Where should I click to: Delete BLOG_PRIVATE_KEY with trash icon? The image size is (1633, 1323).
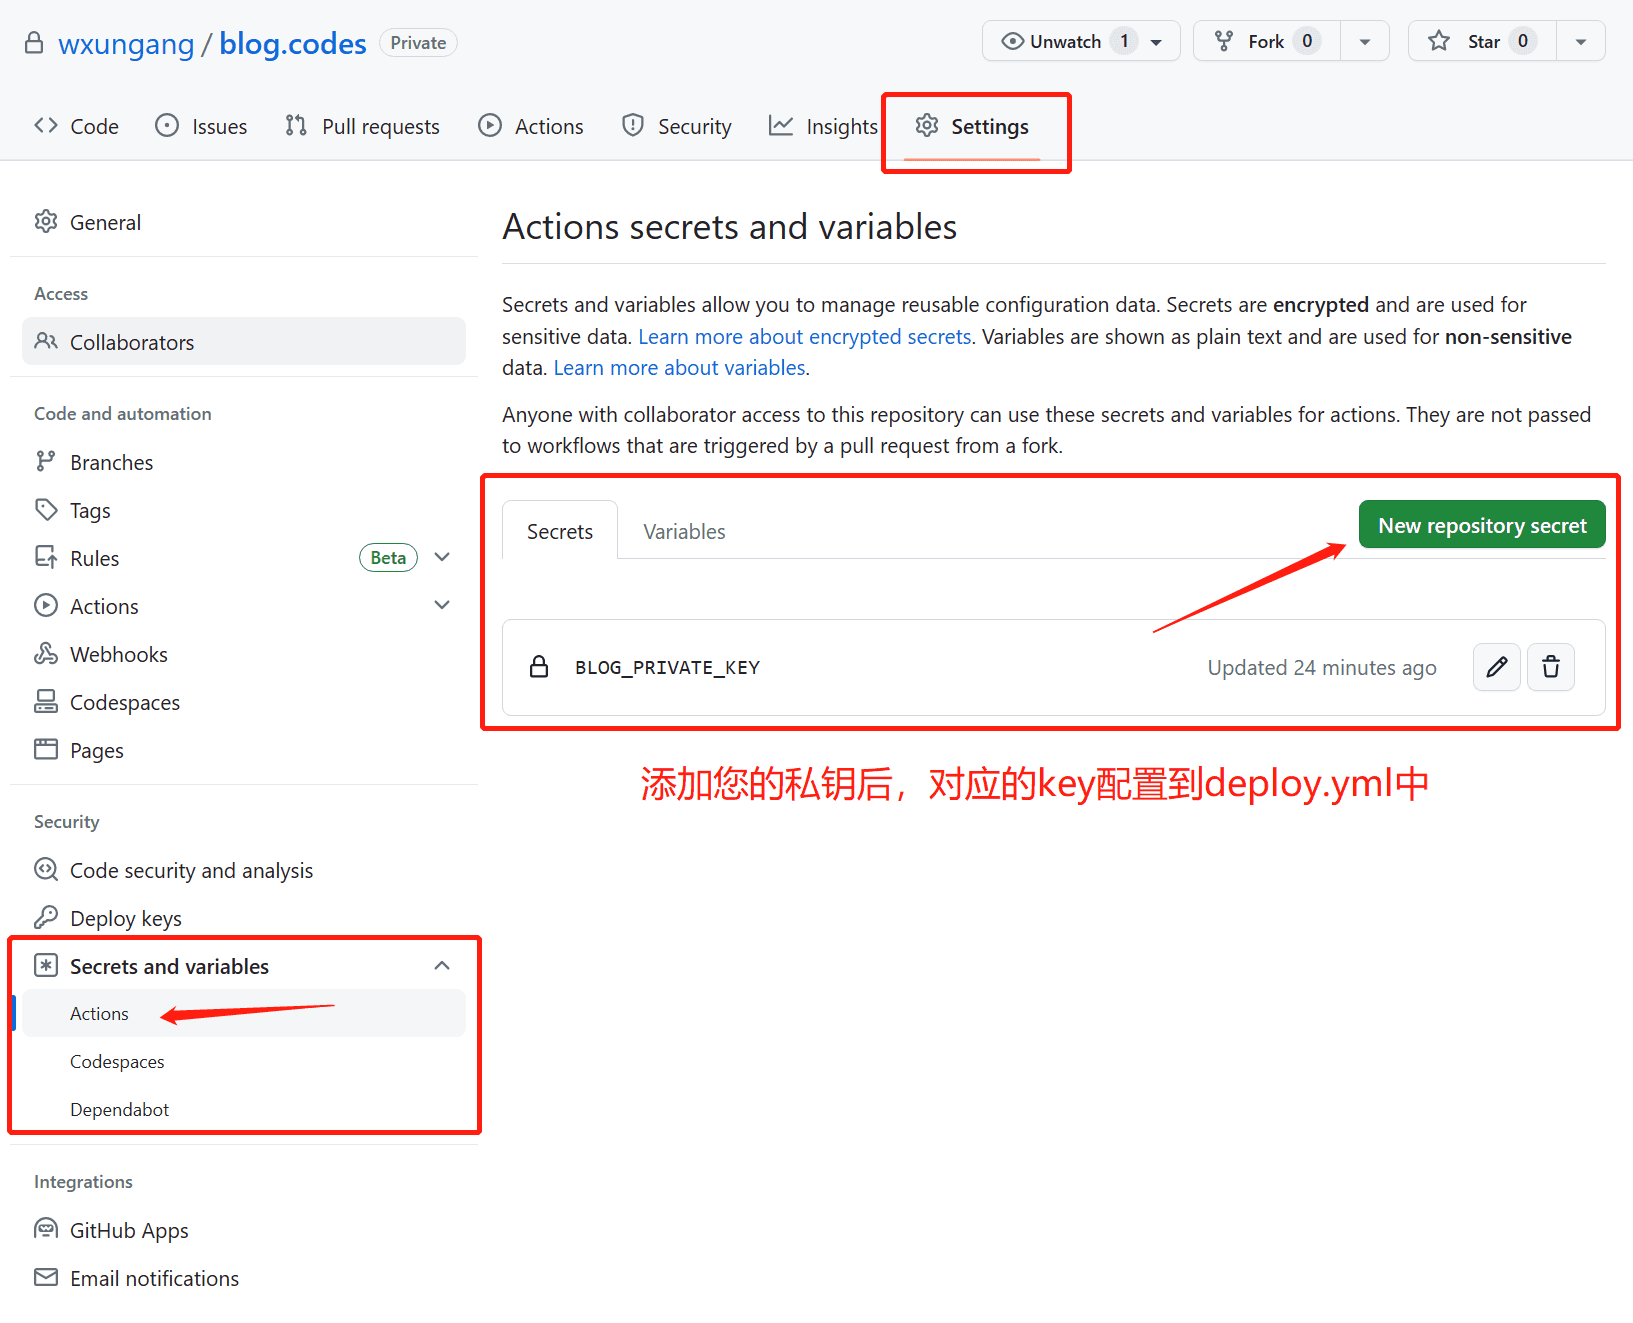[x=1551, y=667]
